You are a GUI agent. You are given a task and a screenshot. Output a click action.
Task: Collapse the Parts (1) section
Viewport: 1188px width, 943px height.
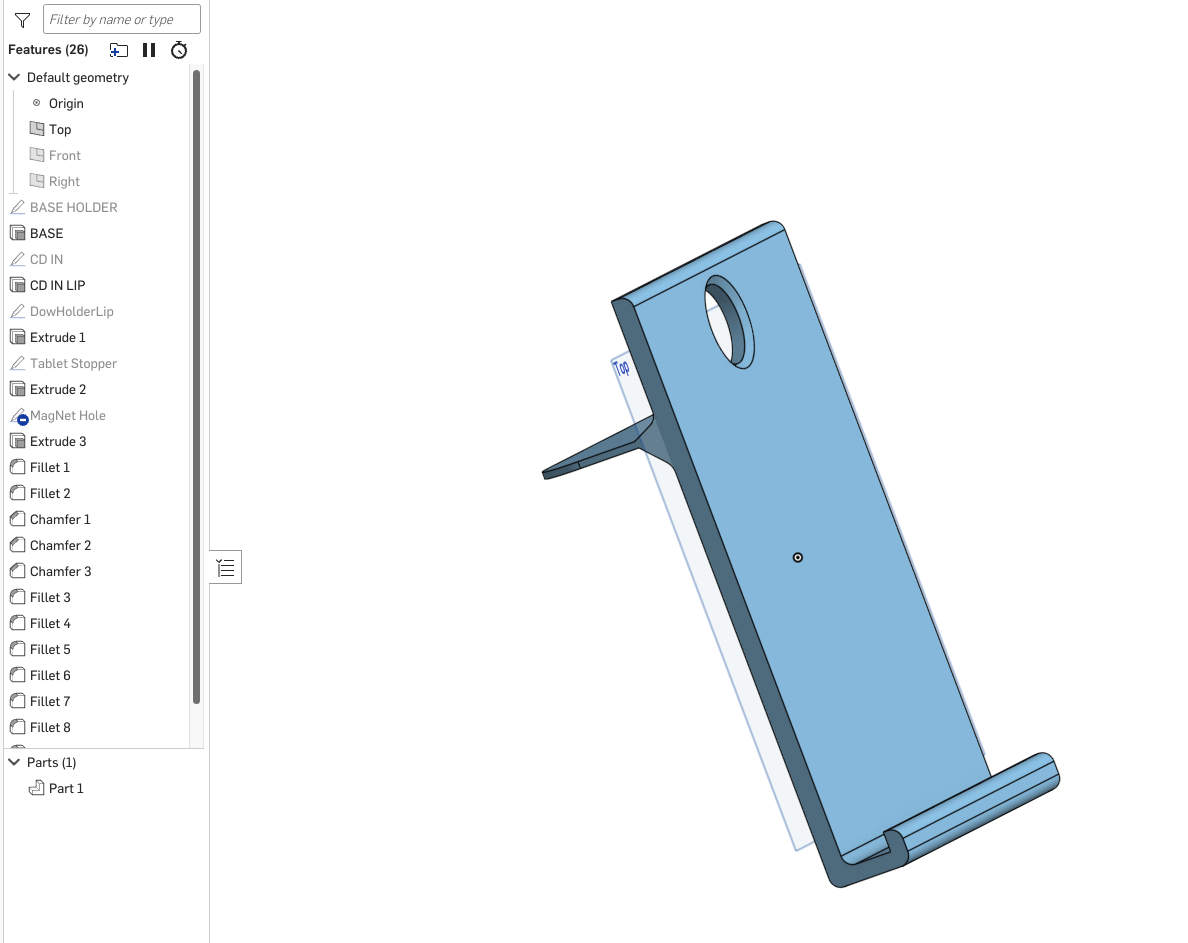(14, 762)
